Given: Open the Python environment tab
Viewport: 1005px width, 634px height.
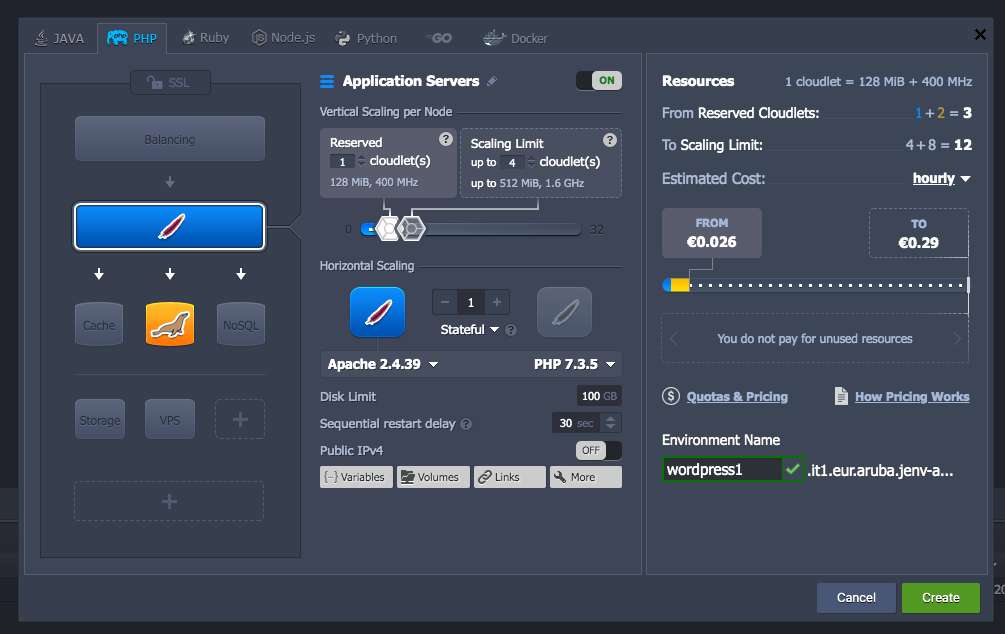Looking at the screenshot, I should tap(365, 37).
